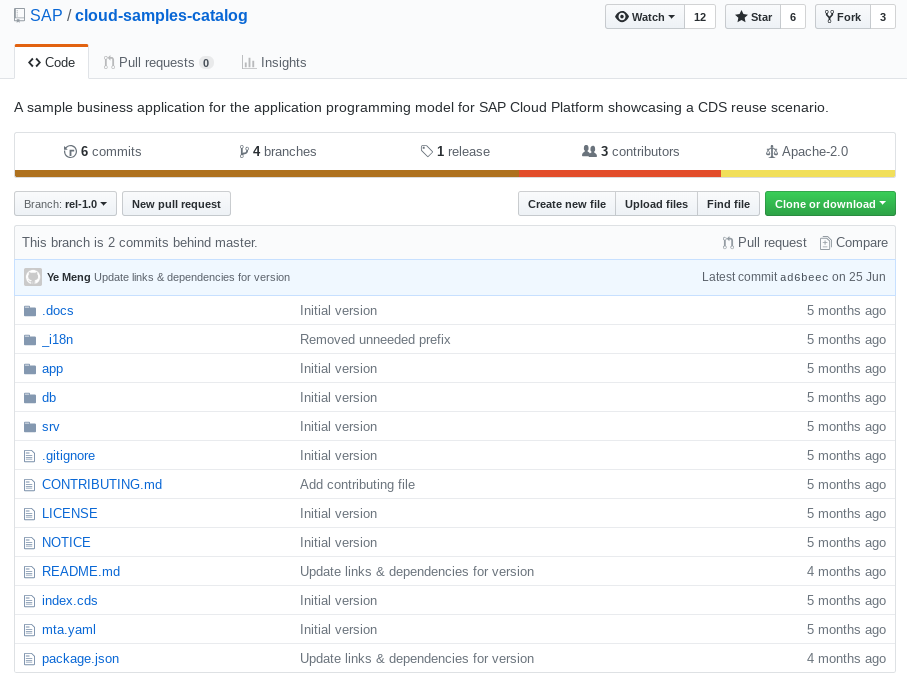View the 1 release page

pos(455,152)
